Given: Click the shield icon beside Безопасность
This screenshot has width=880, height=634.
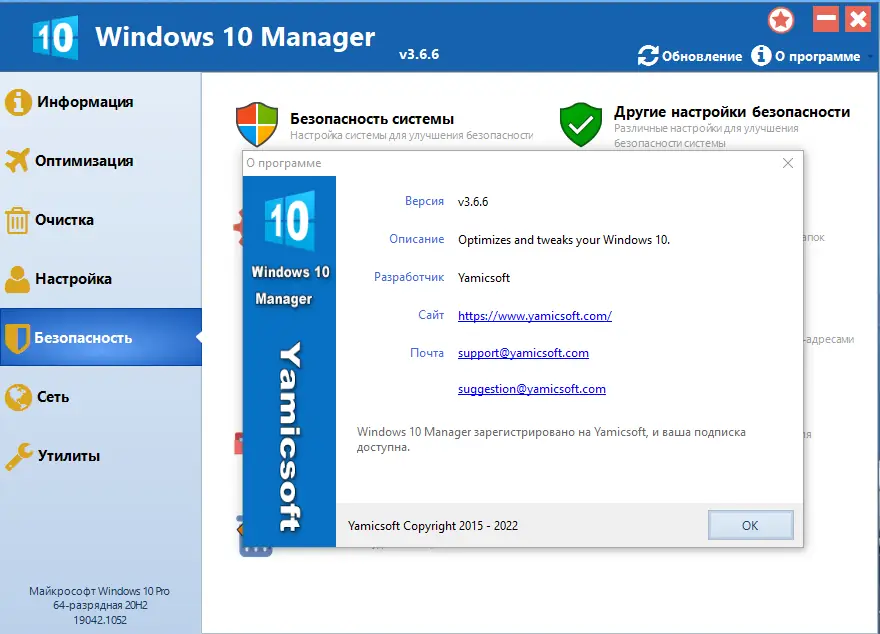Looking at the screenshot, I should (x=17, y=338).
